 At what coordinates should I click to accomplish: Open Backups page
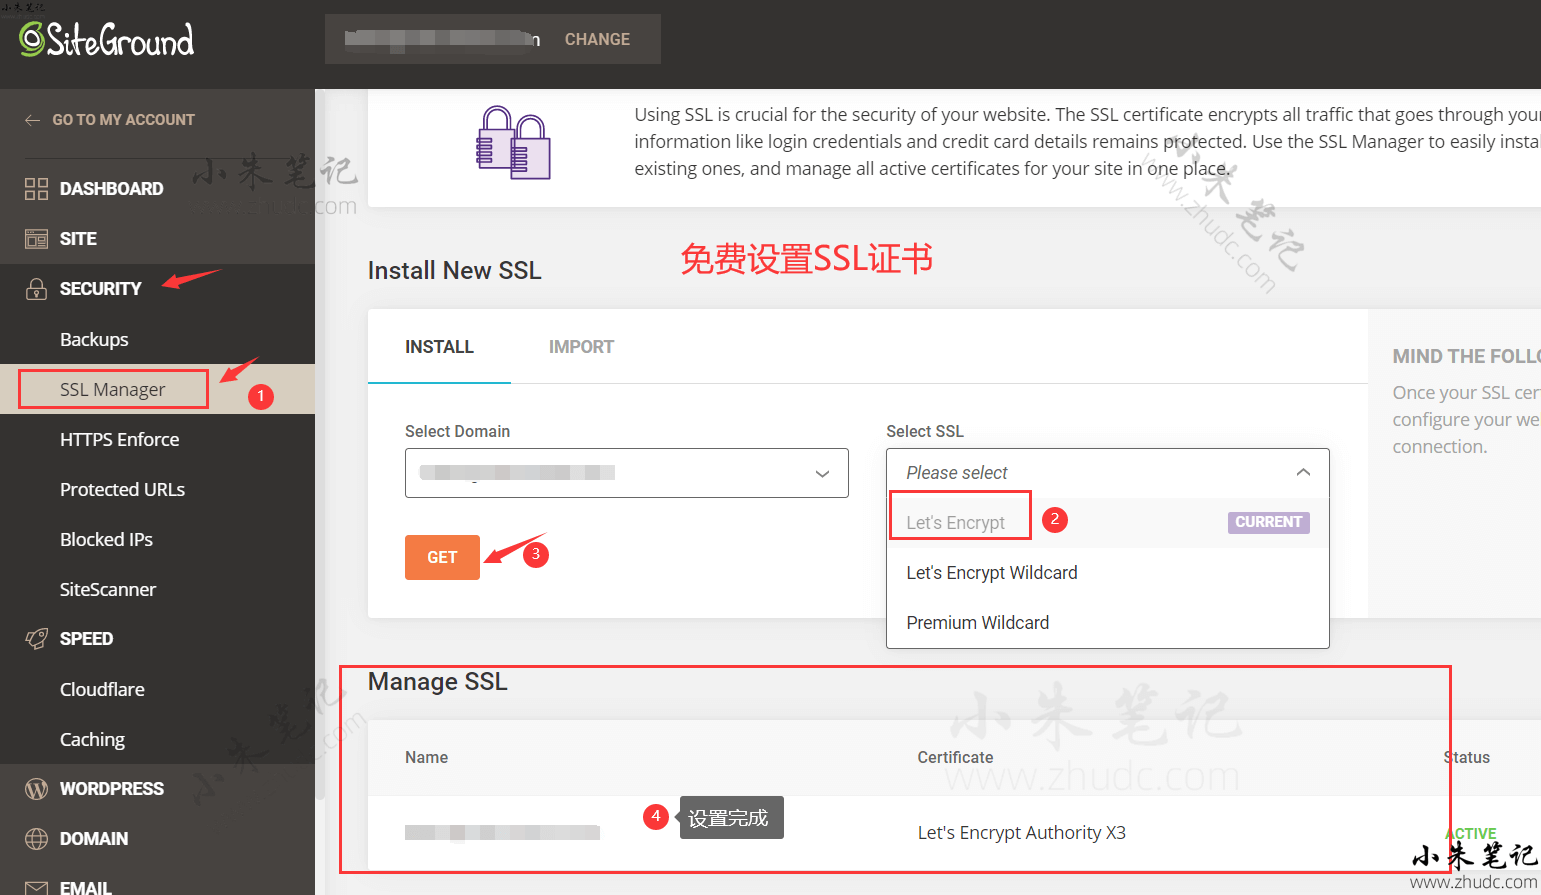(94, 340)
